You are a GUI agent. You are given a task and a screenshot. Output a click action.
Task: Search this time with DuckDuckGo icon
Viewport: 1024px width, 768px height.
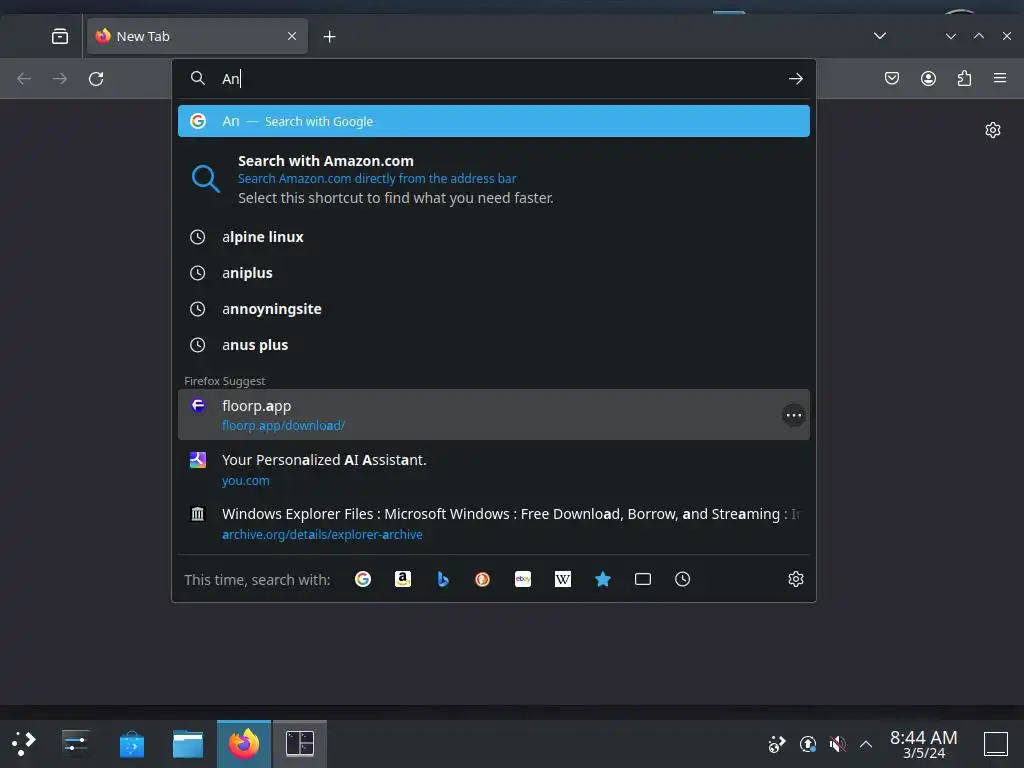[x=483, y=579]
